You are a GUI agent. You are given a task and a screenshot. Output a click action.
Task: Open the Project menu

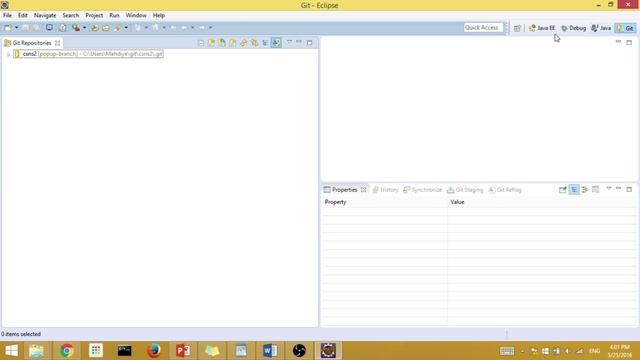point(94,15)
